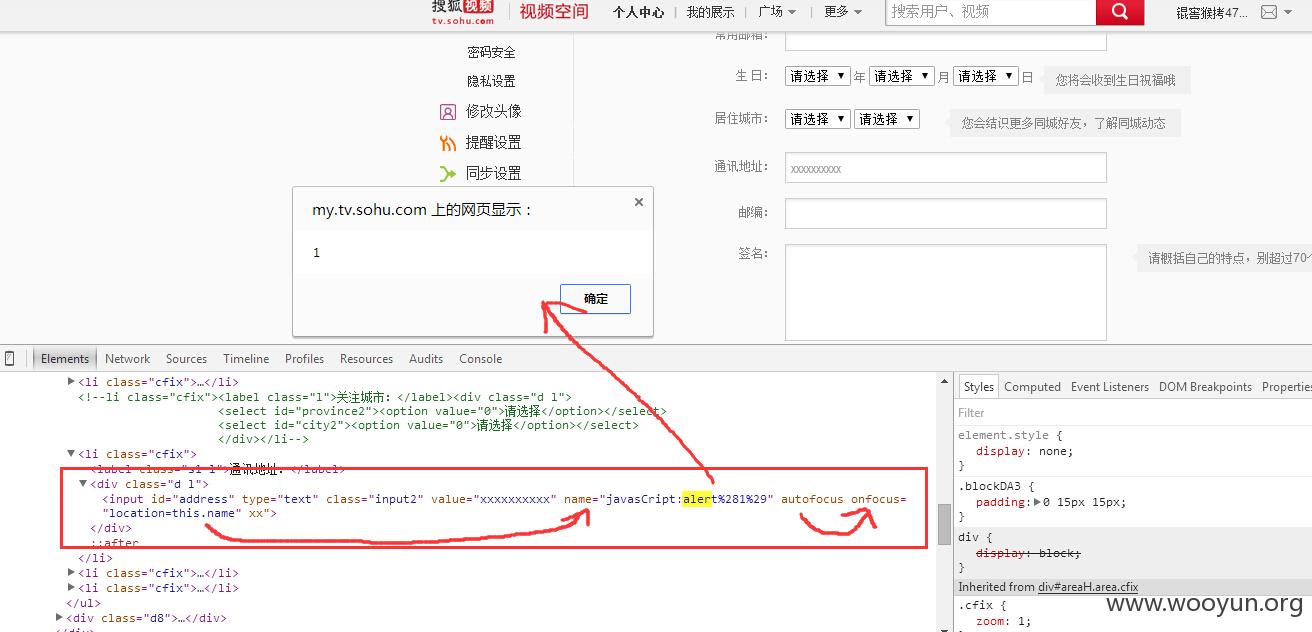Click the Styles Filter input
Image resolution: width=1312 pixels, height=632 pixels.
(1134, 413)
